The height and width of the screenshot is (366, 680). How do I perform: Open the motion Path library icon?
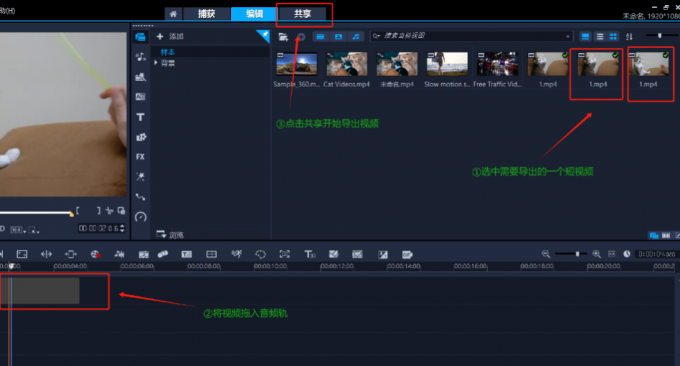(x=140, y=197)
